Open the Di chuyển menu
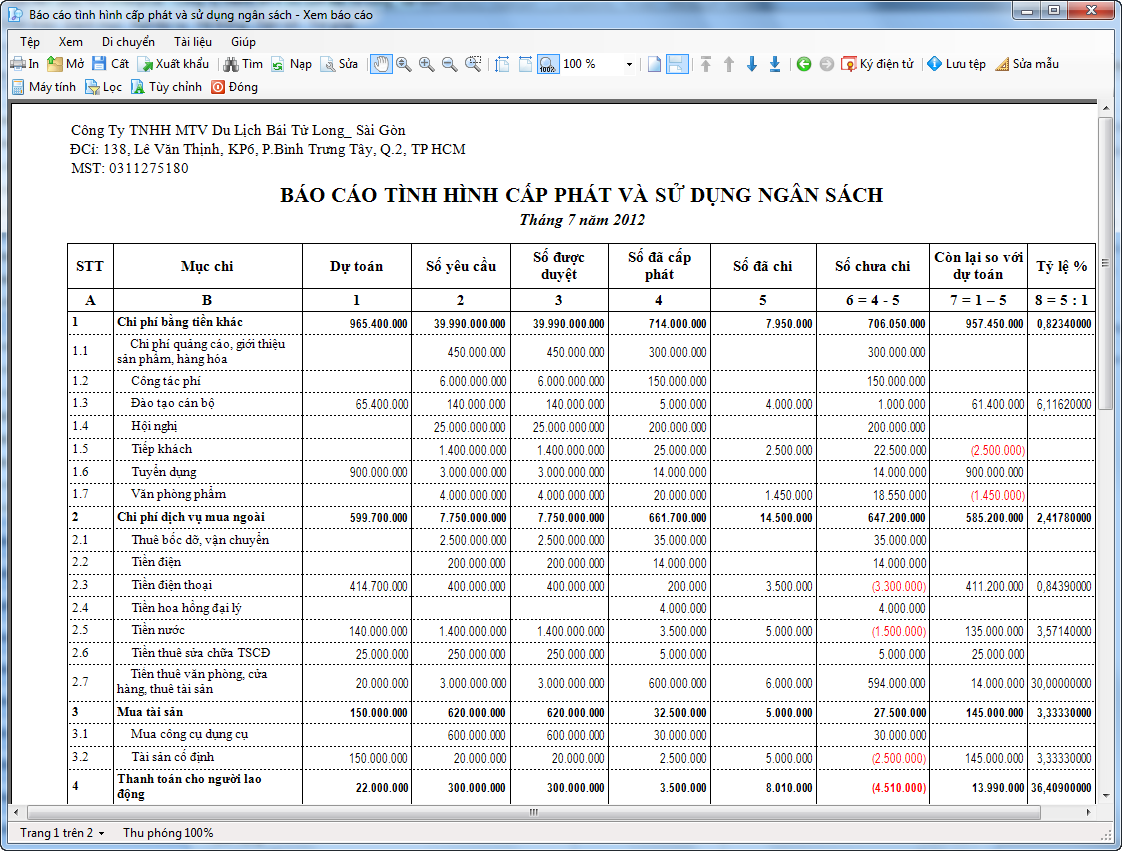 coord(128,42)
